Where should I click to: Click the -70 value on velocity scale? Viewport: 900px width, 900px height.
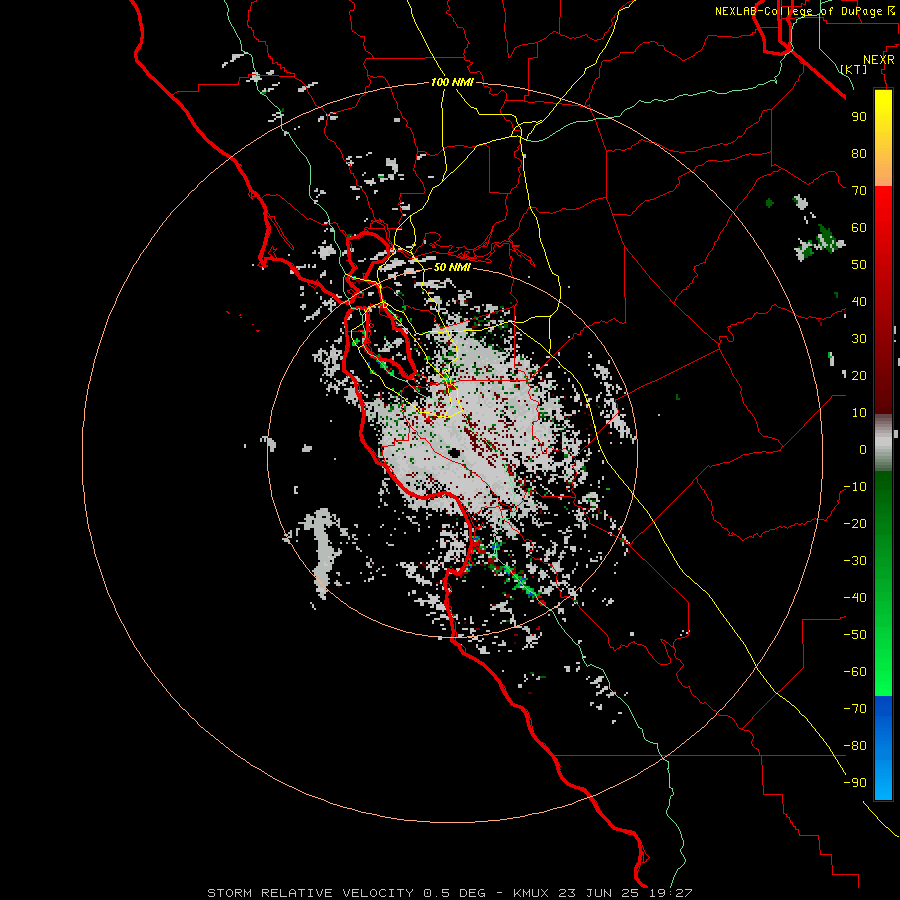click(855, 709)
